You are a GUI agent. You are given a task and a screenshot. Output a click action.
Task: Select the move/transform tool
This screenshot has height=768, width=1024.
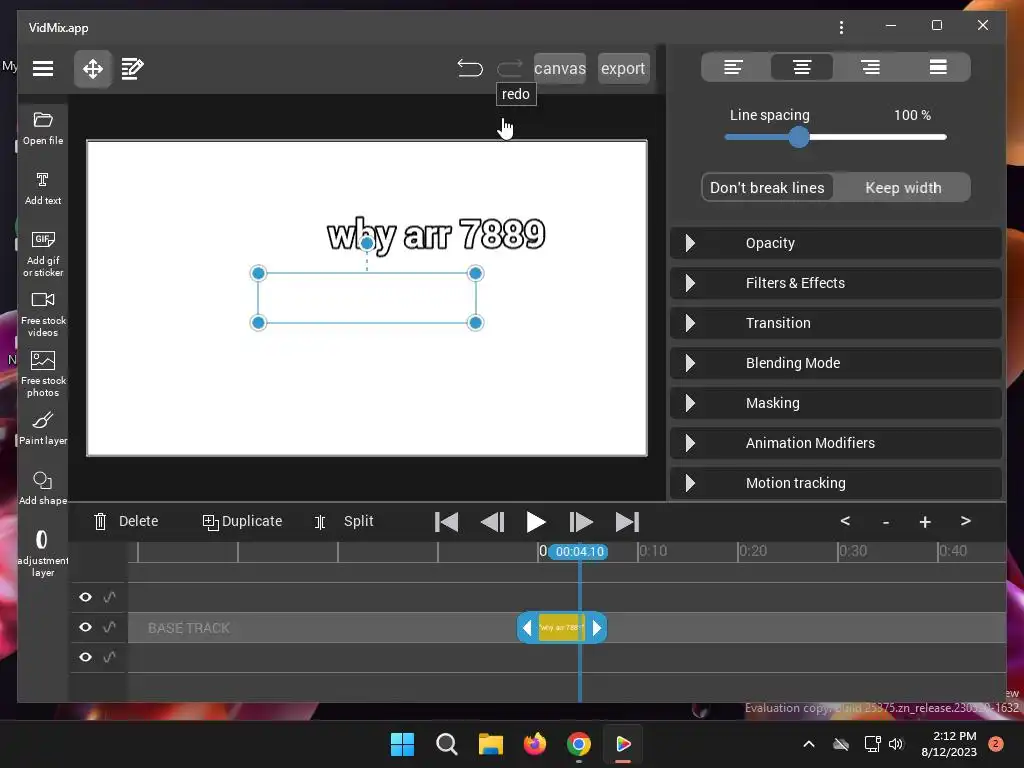pos(93,69)
